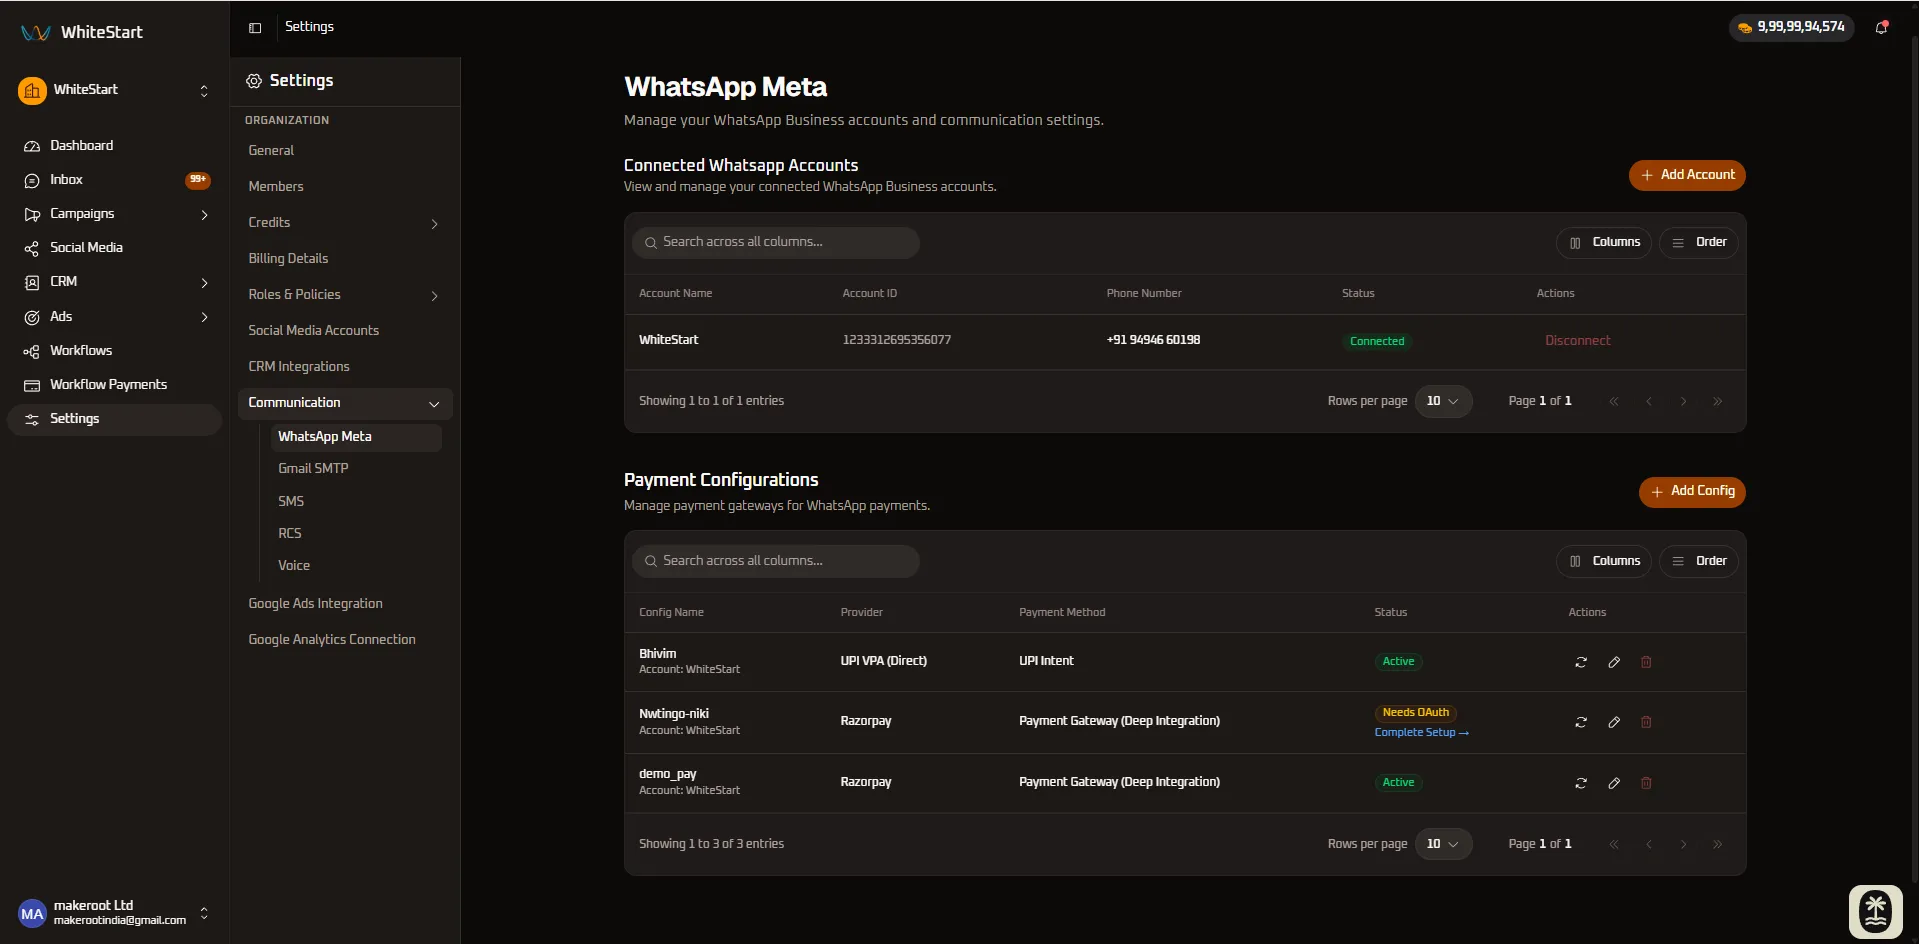
Task: Expand the CRM sidebar submenu
Action: (204, 283)
